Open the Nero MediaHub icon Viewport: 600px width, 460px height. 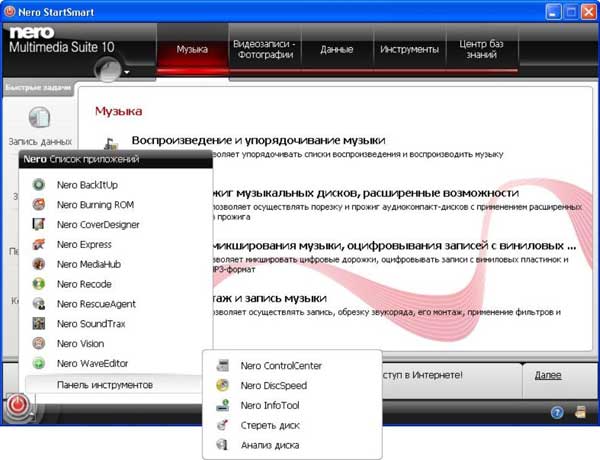click(x=39, y=264)
